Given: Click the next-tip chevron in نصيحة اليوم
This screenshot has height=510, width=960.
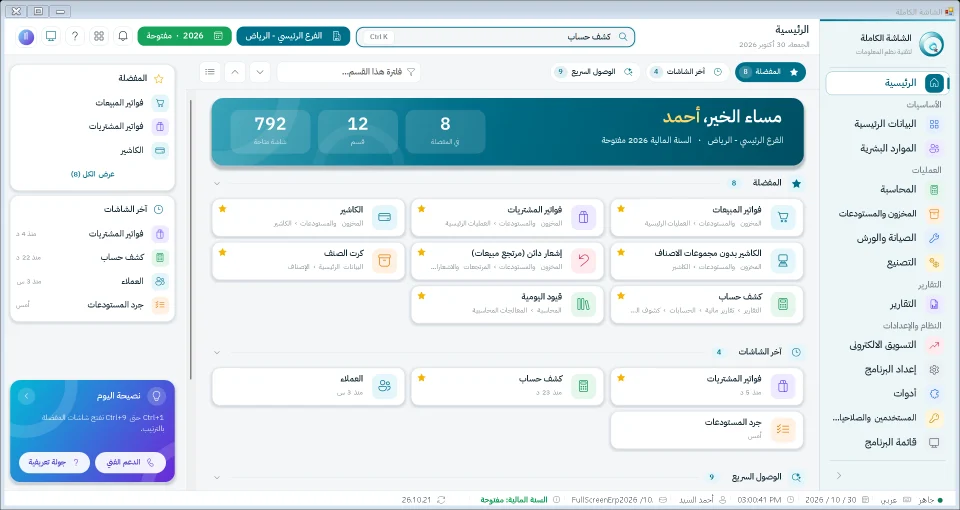Looking at the screenshot, I should [x=26, y=396].
